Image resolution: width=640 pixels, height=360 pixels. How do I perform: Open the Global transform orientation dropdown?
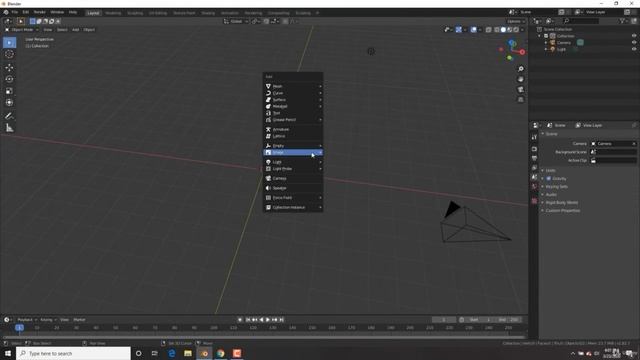point(236,21)
